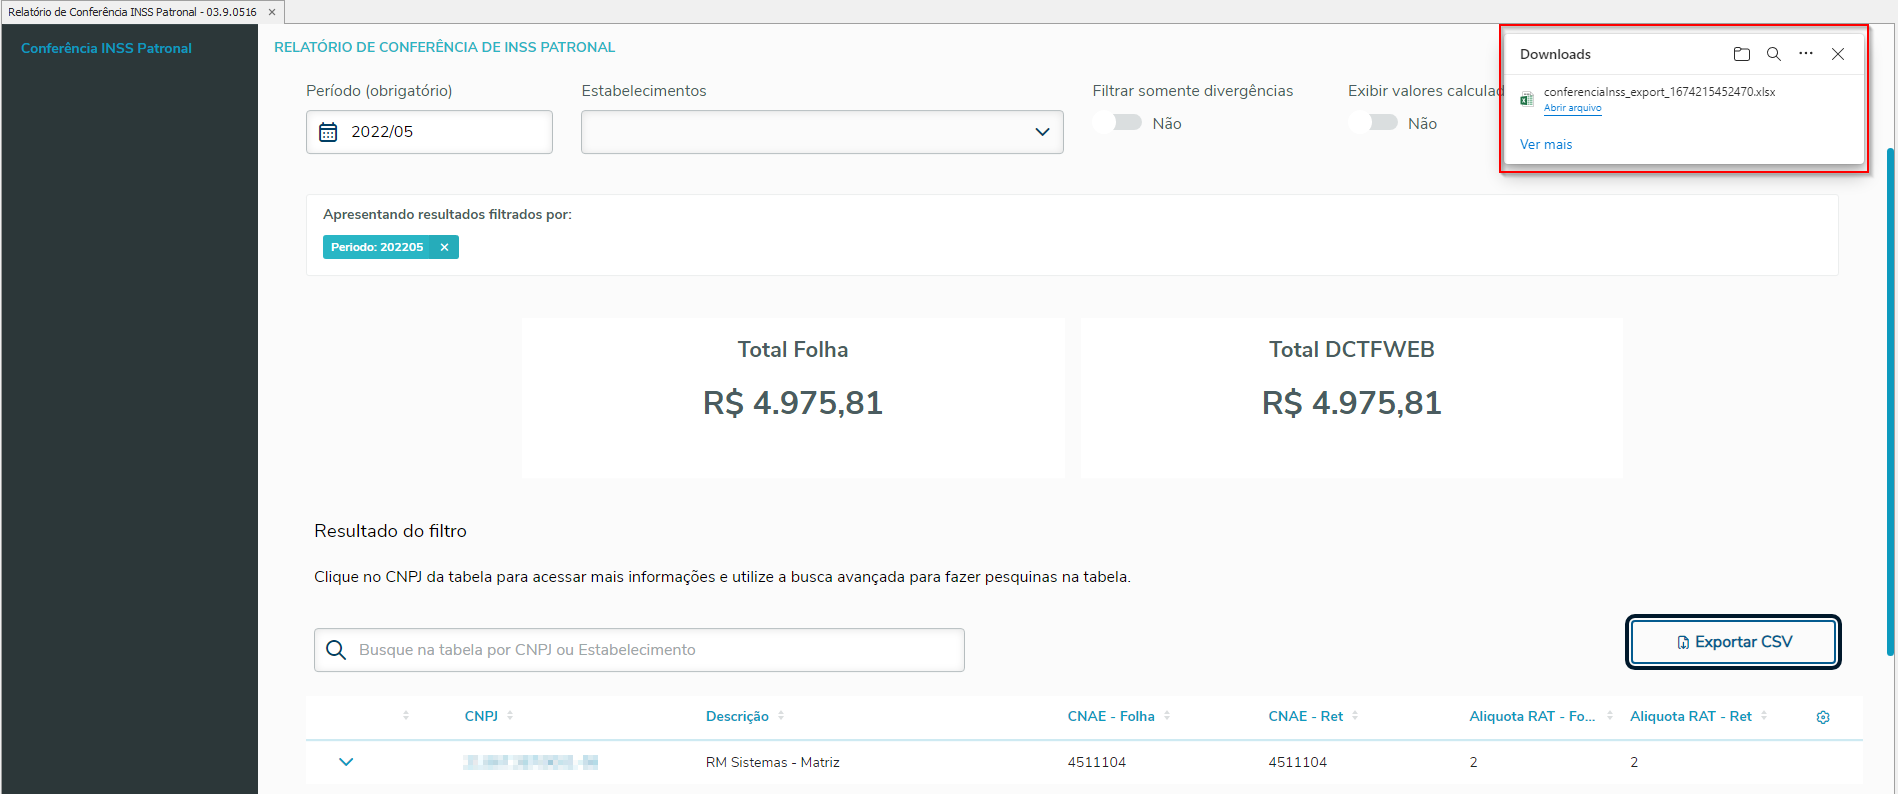Open more options in Downloads panel
Viewport: 1898px width, 794px height.
1806,54
